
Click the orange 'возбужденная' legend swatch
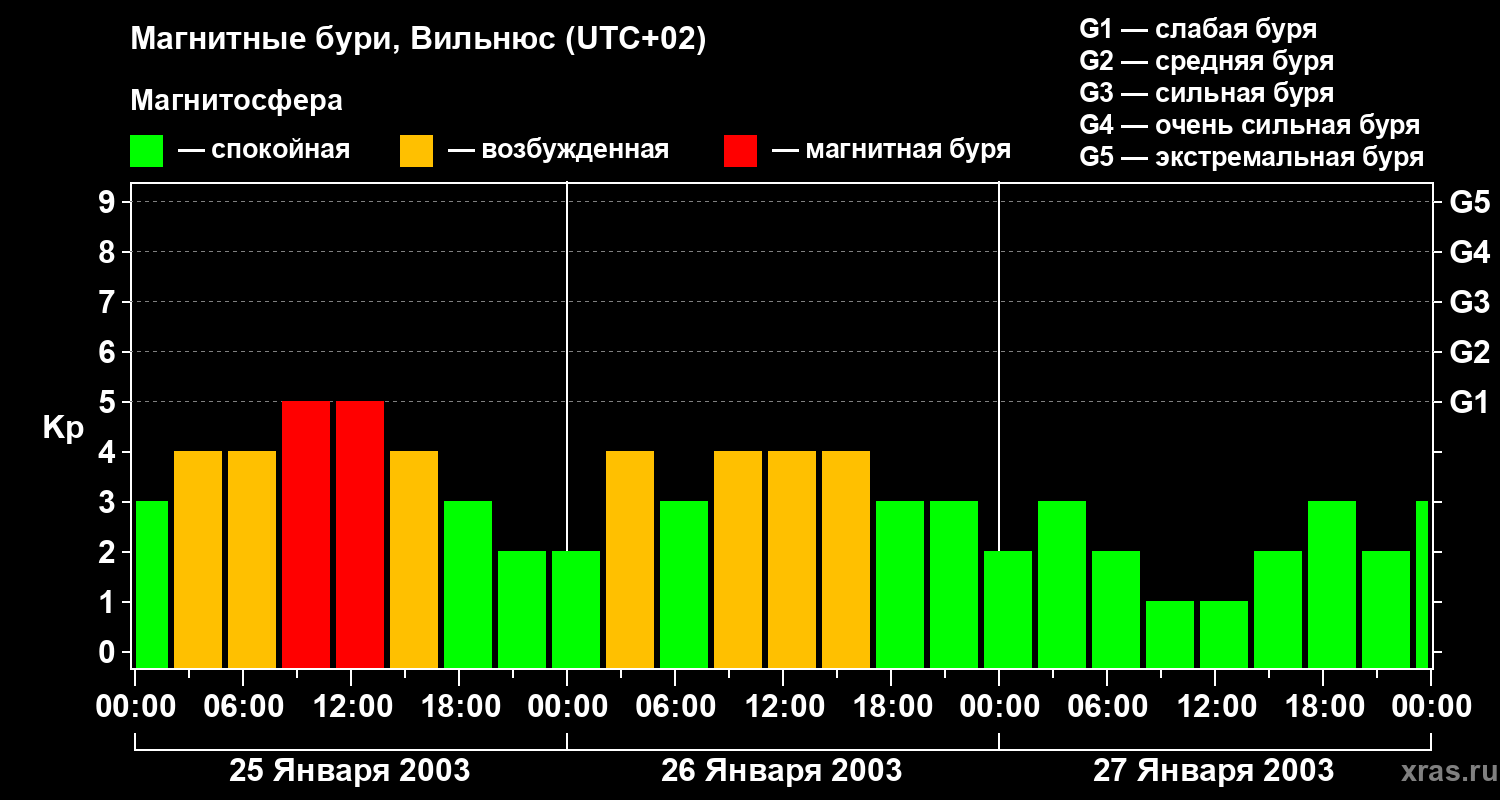pos(416,151)
